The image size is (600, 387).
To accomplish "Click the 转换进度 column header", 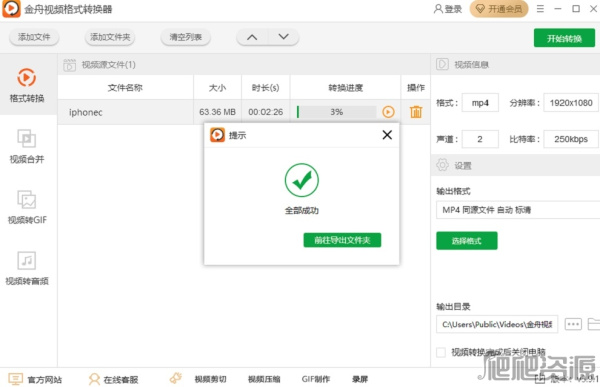I will tap(345, 88).
